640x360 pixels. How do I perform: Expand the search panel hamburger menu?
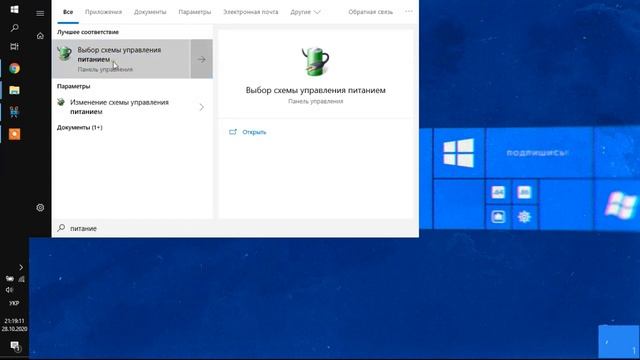click(x=40, y=13)
